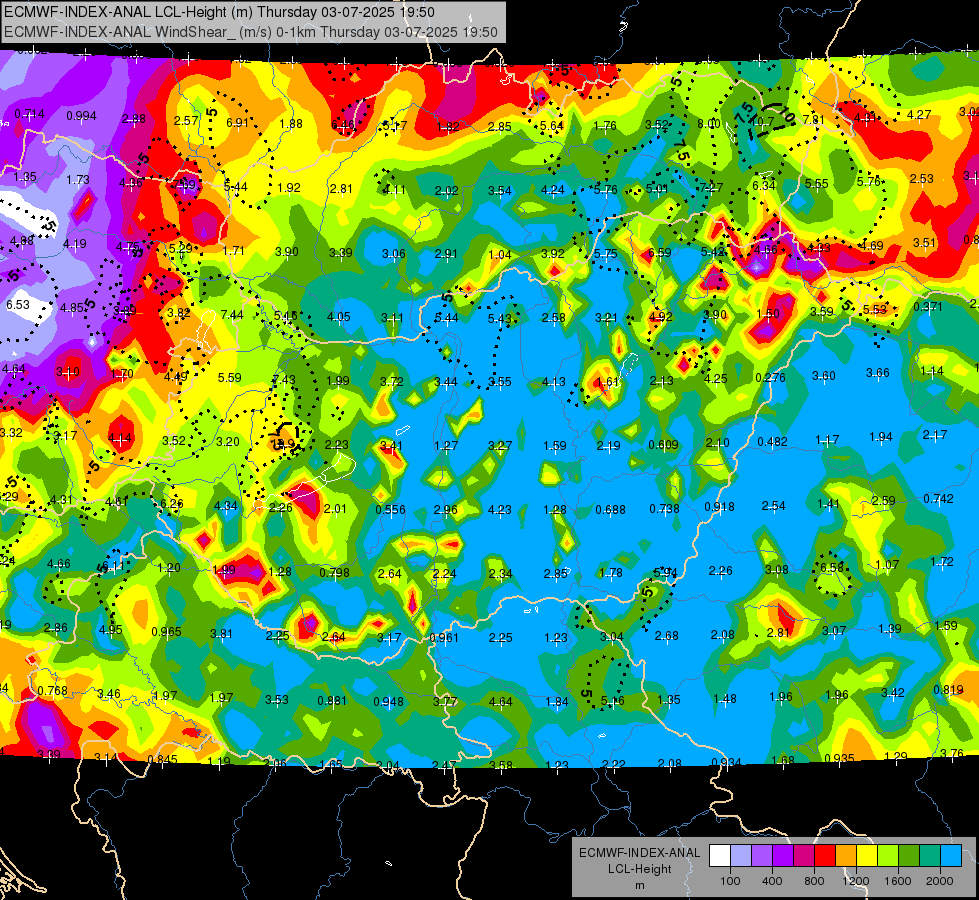Click the wind shear value '0.556'
Image resolution: width=979 pixels, height=900 pixels.
(x=390, y=510)
